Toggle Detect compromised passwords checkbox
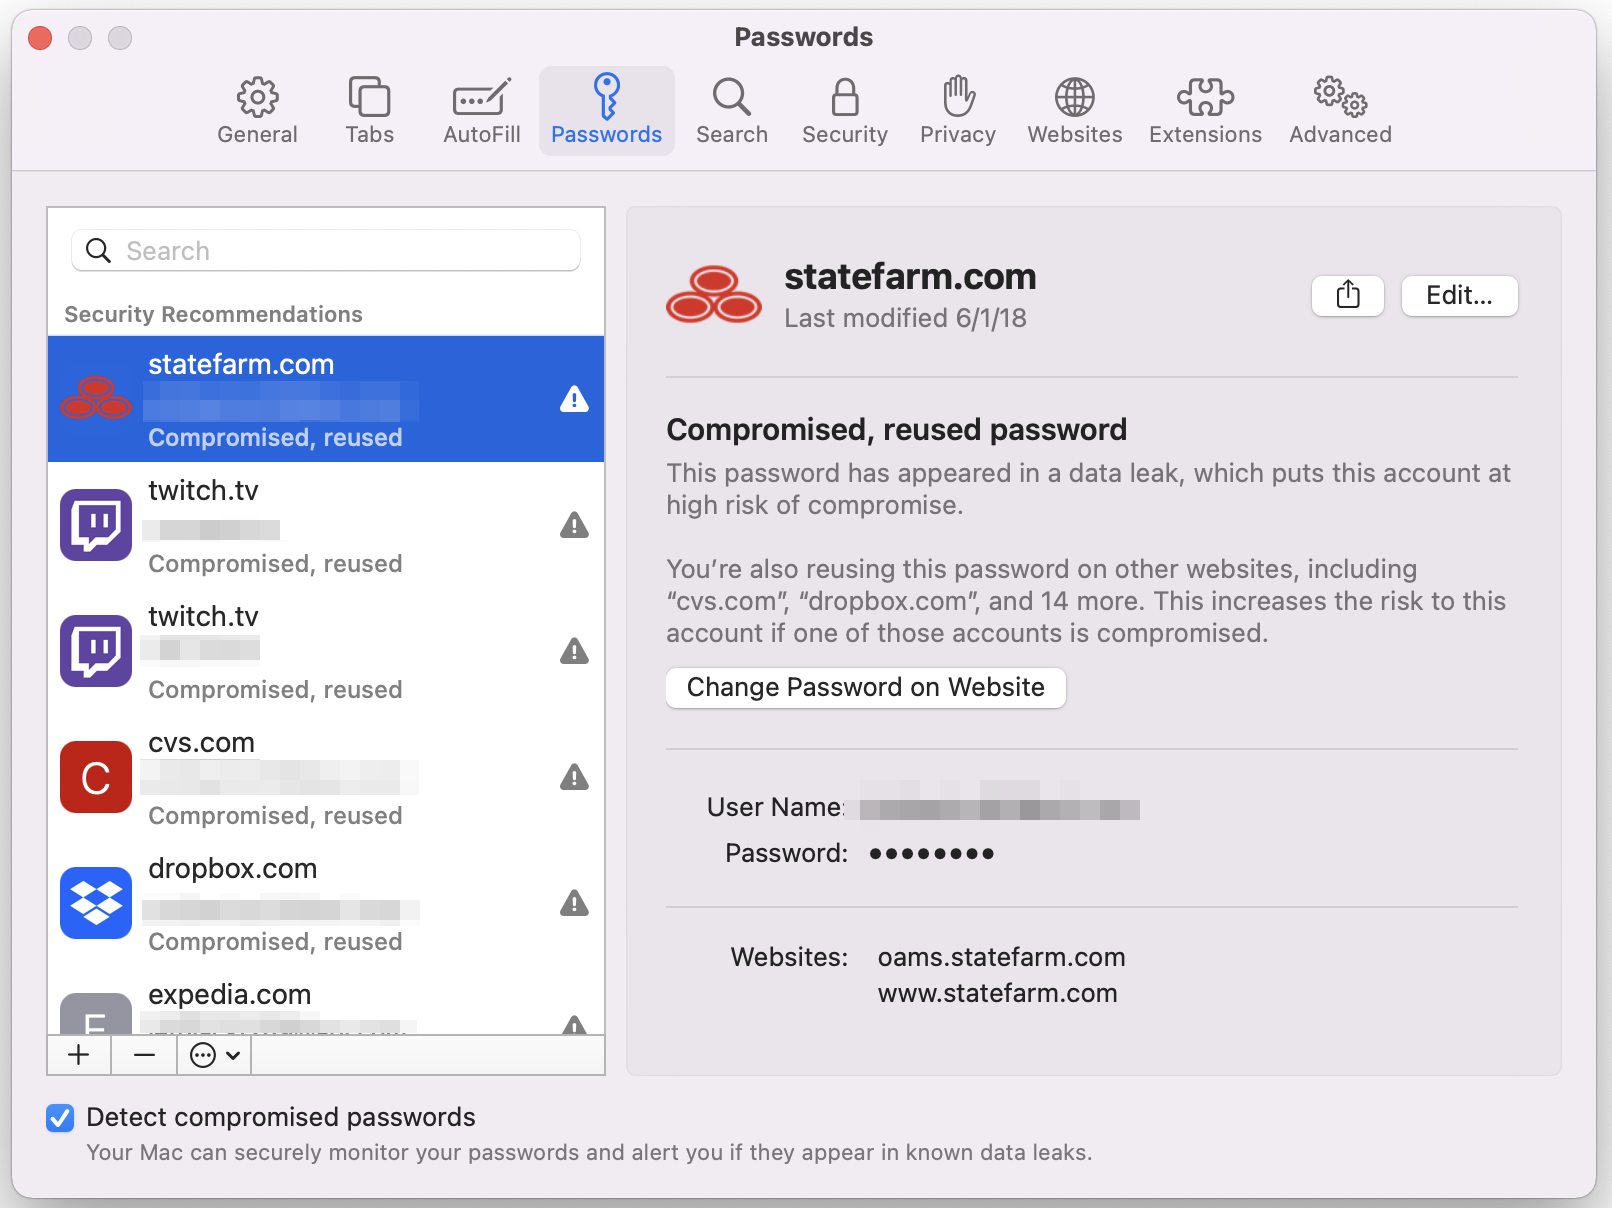 point(60,1117)
